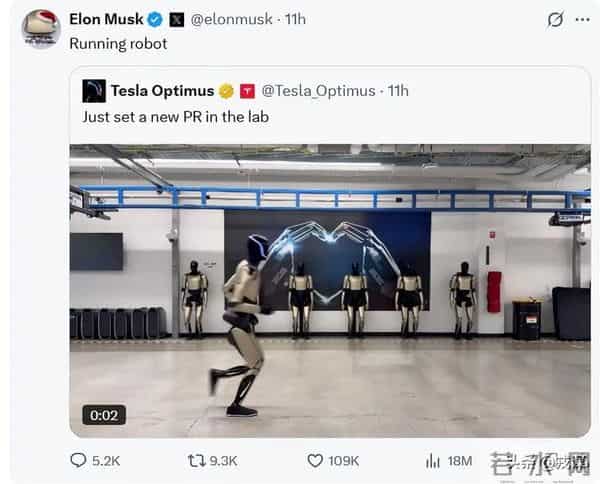Open the Tesla Optimus display name link
This screenshot has width=600, height=484.
(x=163, y=91)
